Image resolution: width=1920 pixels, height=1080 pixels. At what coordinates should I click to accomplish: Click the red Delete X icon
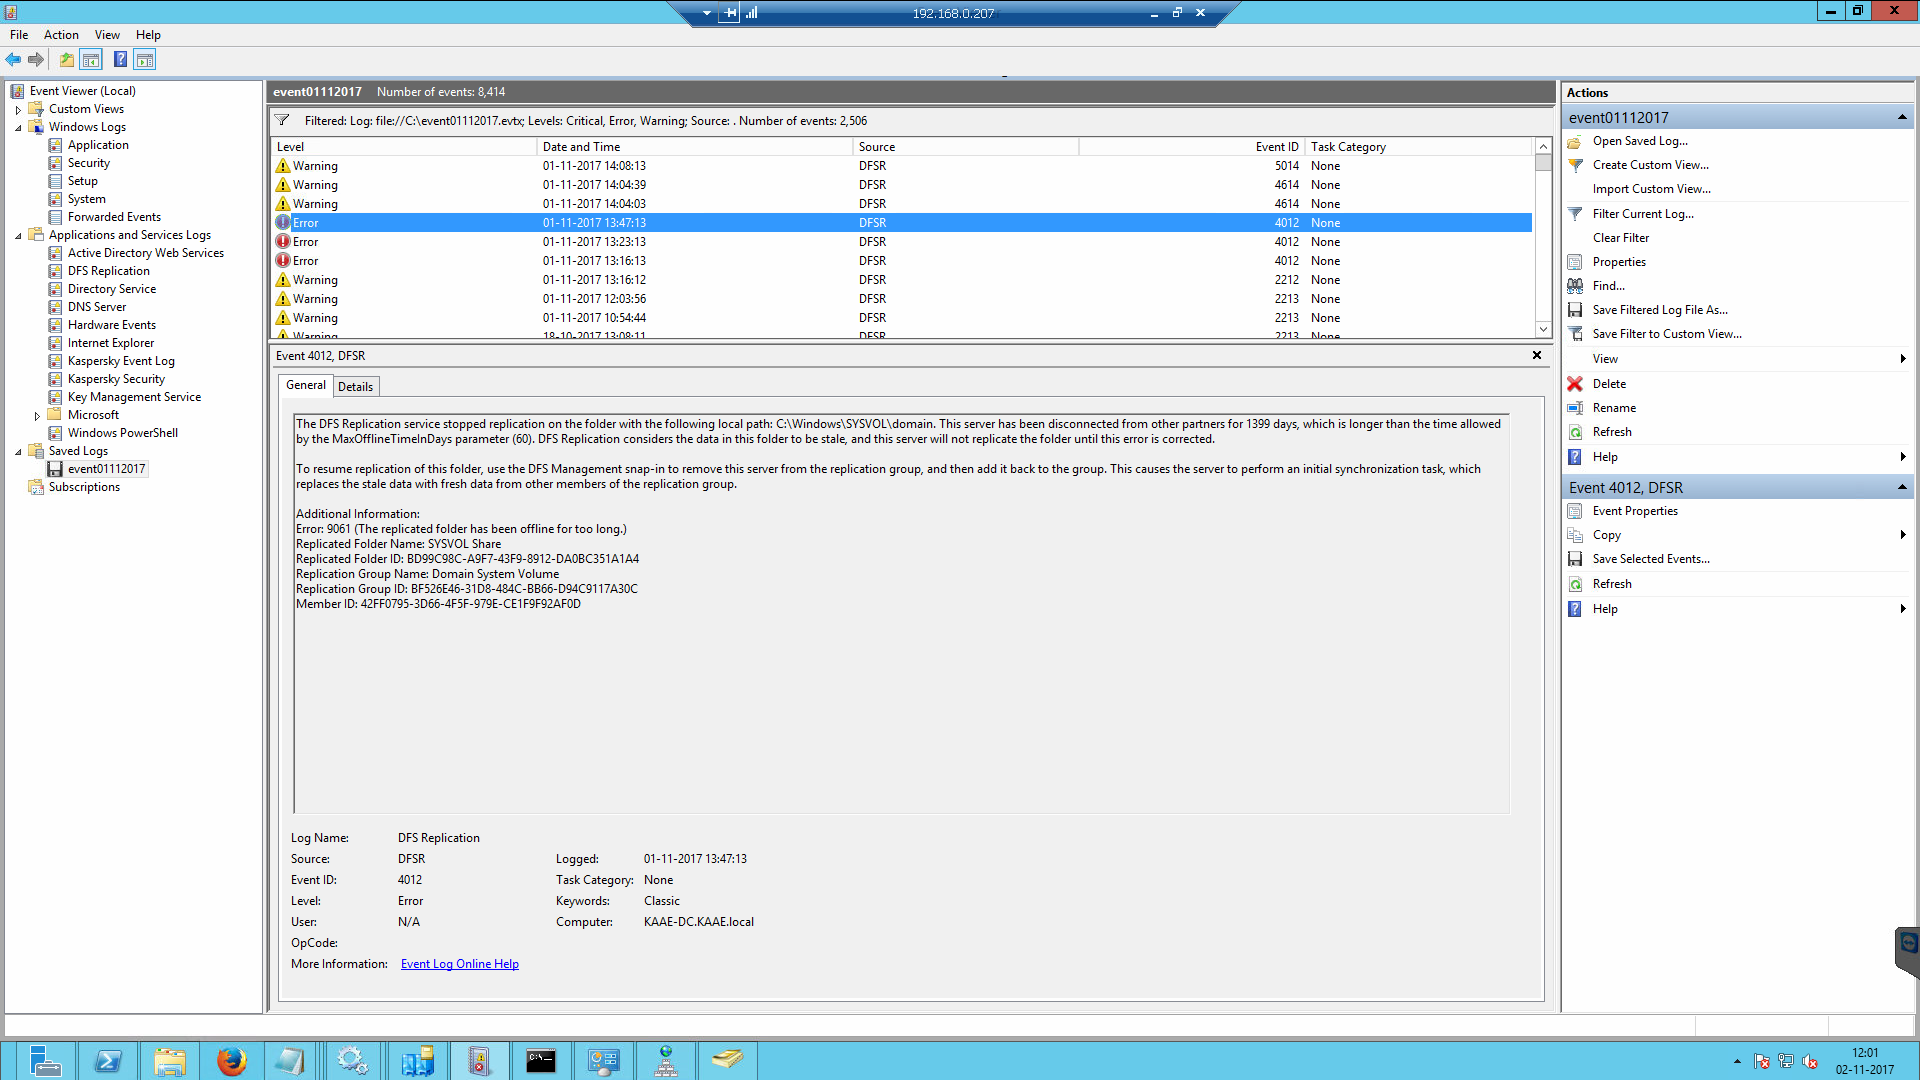click(x=1575, y=384)
